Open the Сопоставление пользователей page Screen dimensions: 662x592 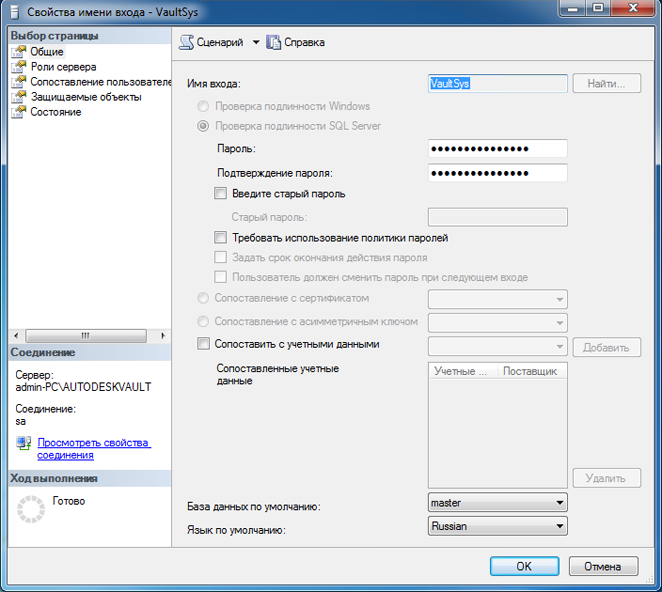click(100, 82)
